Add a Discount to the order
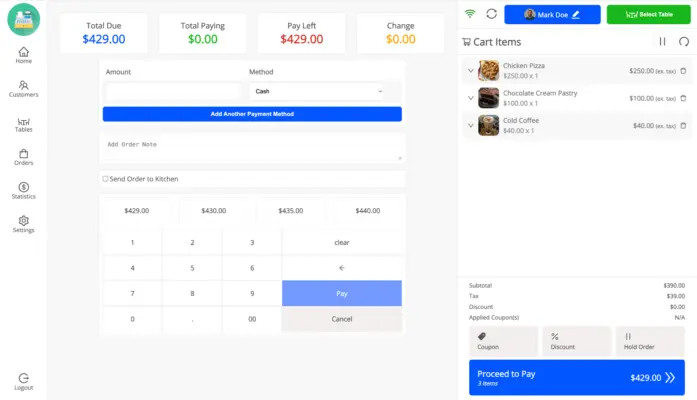The image size is (697, 400). 577,341
